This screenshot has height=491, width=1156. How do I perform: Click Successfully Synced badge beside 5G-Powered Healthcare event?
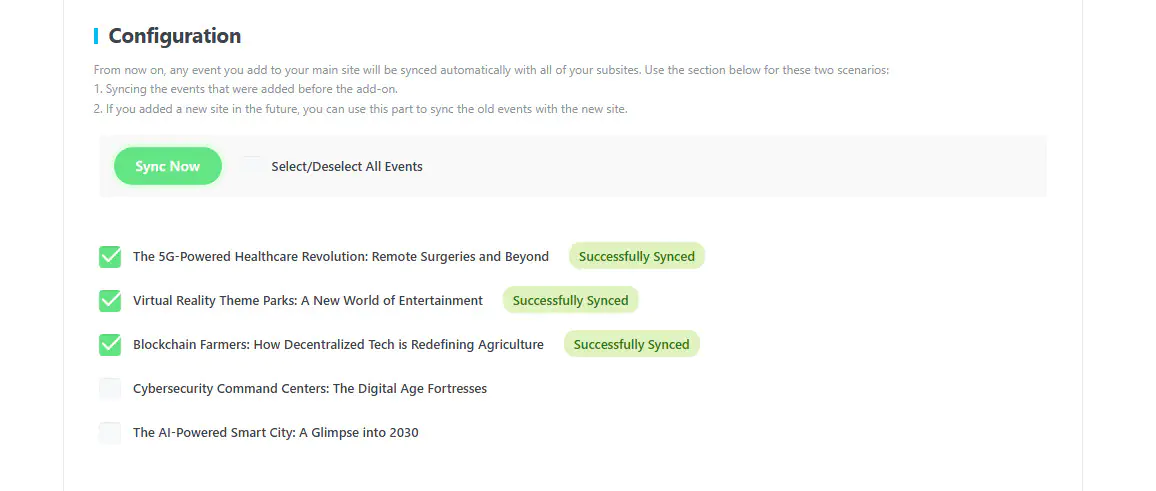click(x=636, y=257)
